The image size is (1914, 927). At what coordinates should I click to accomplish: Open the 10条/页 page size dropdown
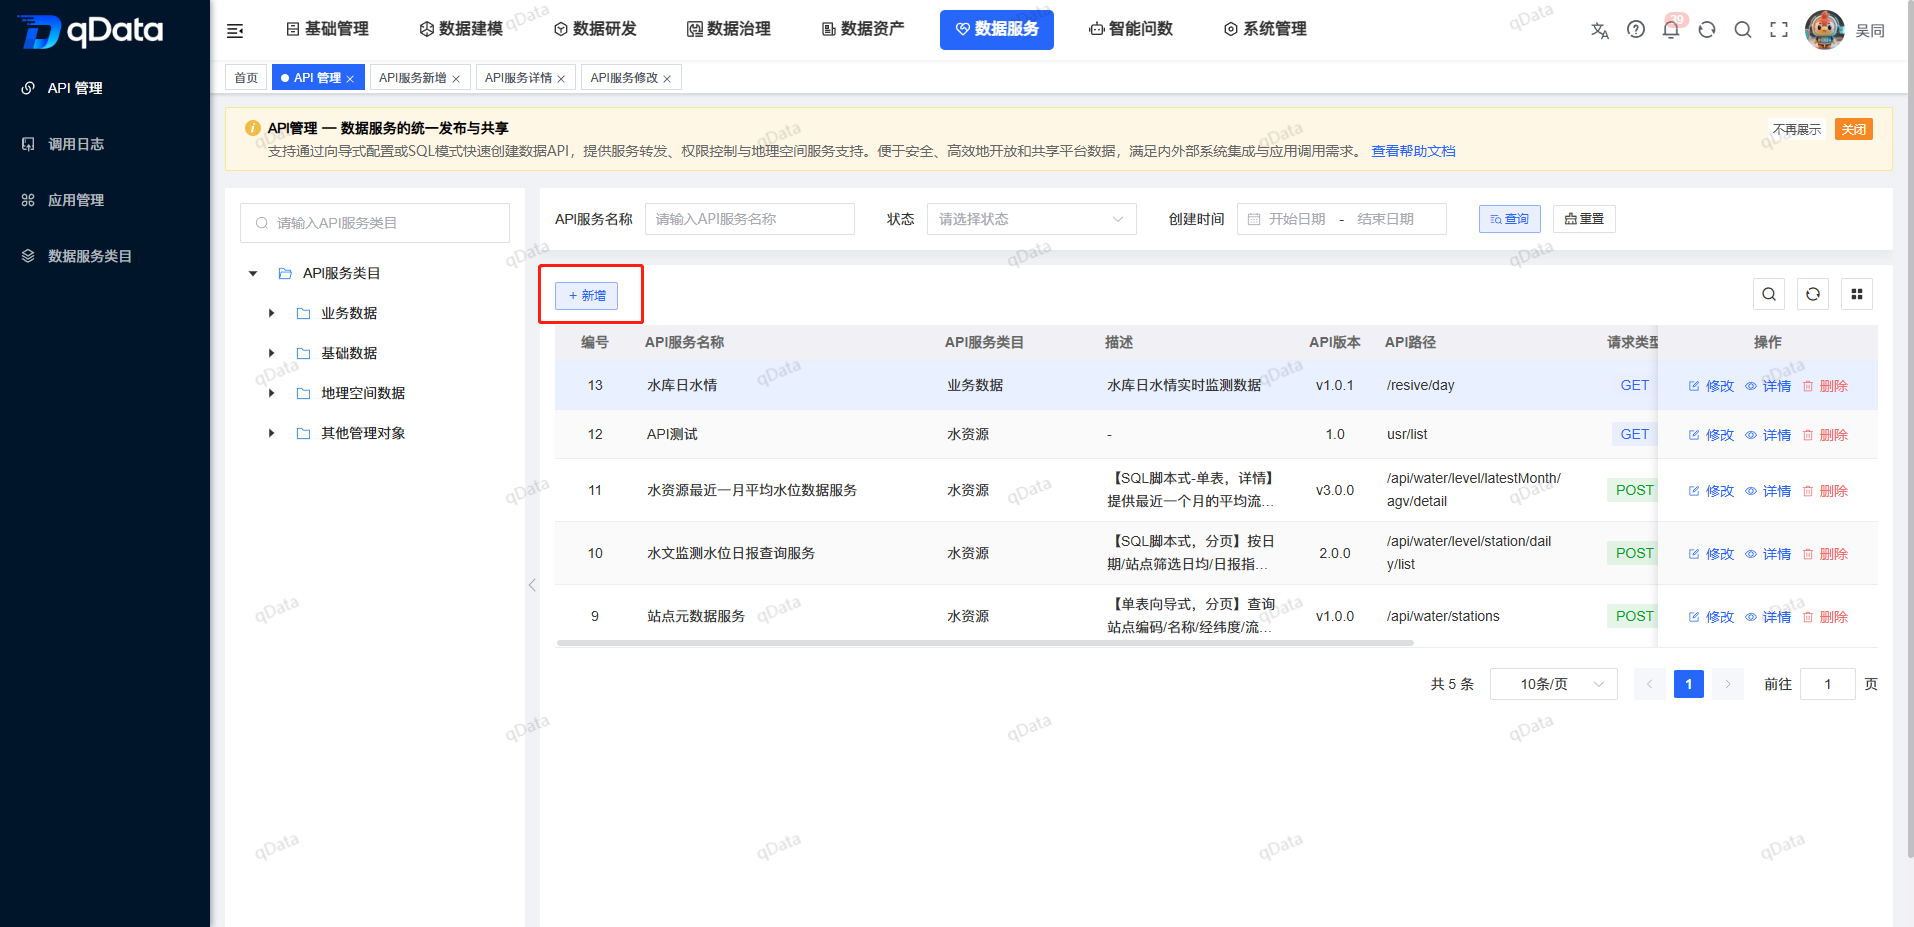point(1554,684)
